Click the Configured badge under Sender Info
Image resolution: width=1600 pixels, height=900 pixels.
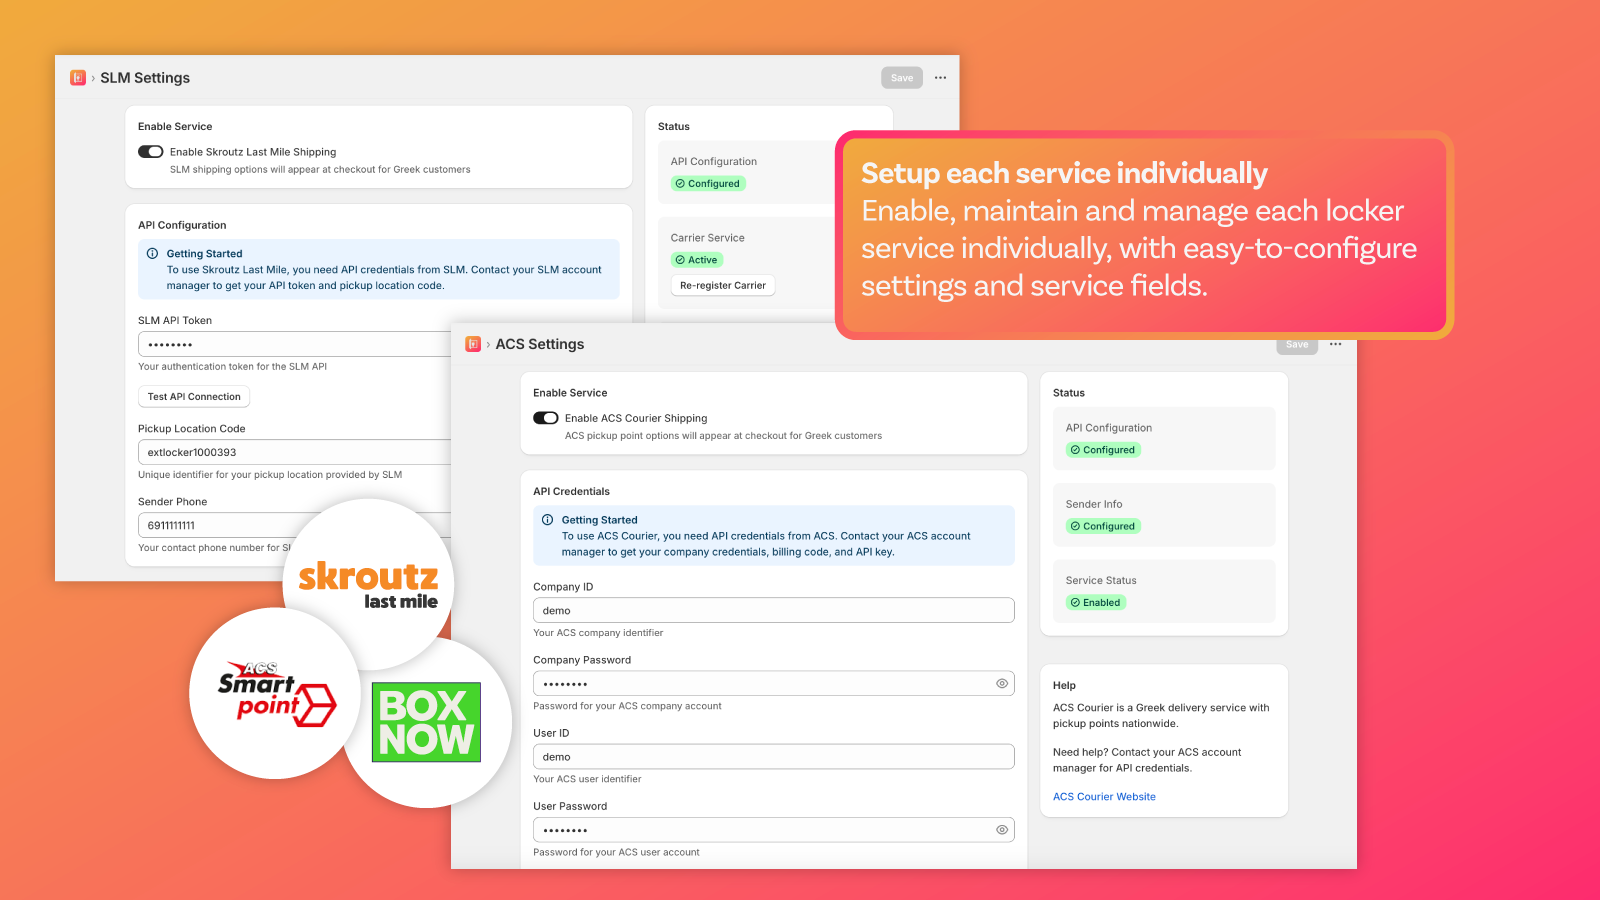1103,526
